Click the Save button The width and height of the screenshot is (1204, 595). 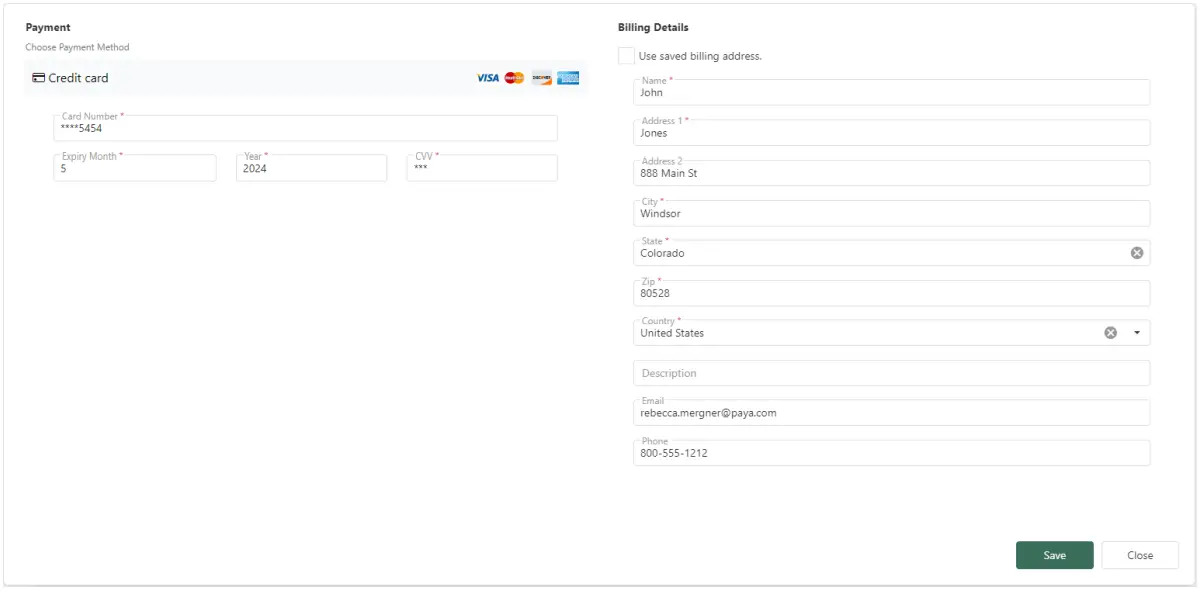click(x=1054, y=555)
